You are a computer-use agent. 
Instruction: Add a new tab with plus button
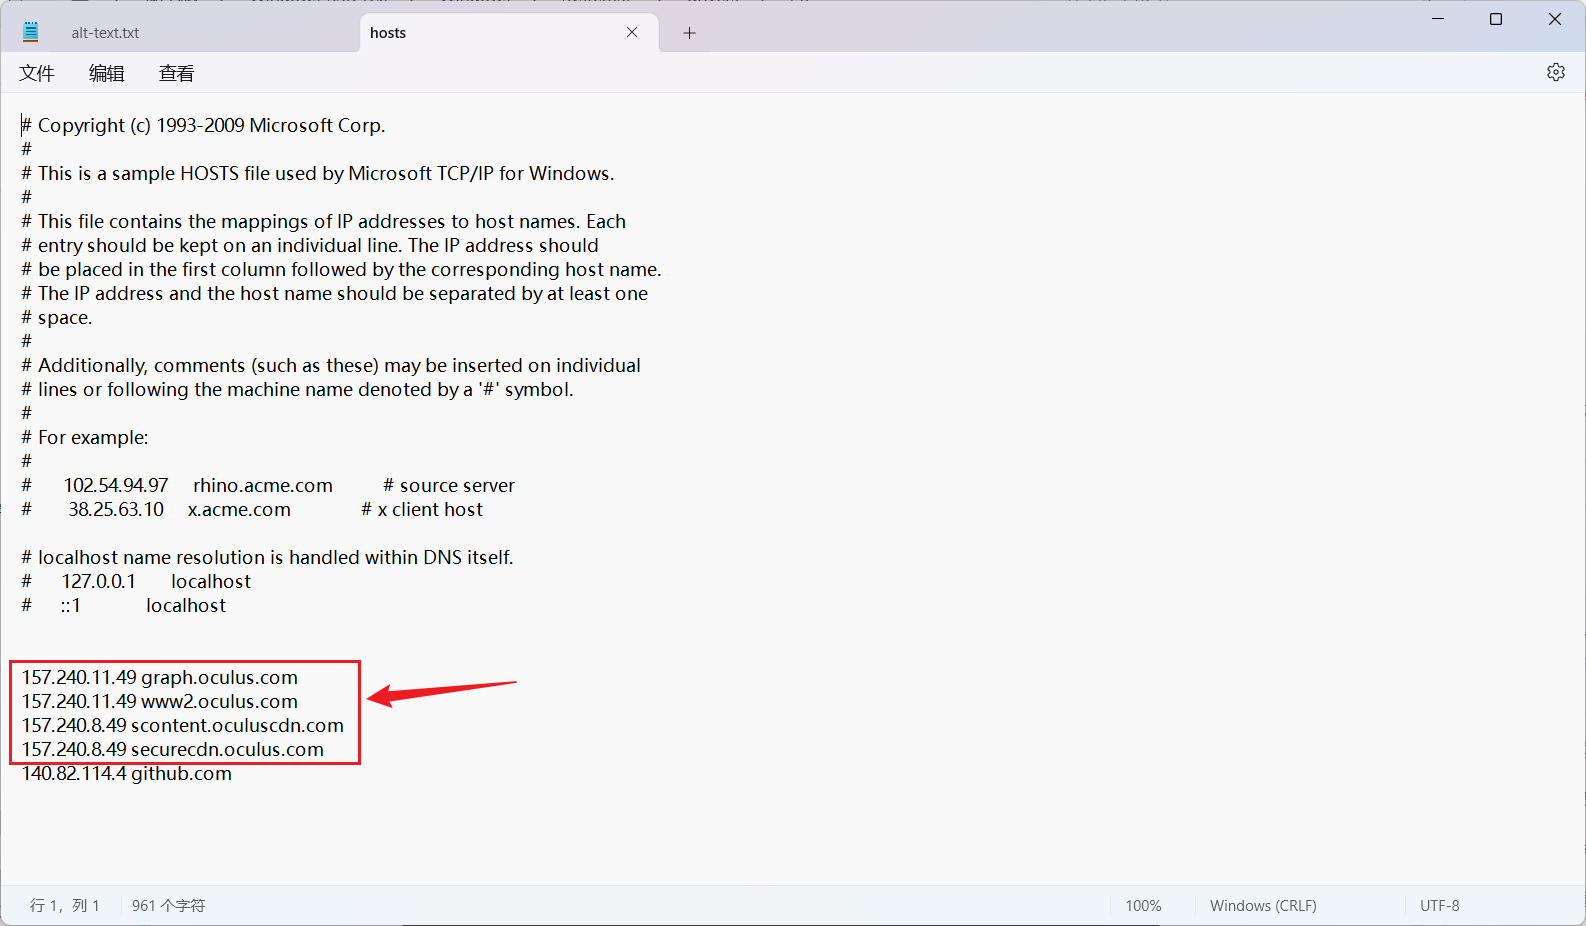point(689,33)
